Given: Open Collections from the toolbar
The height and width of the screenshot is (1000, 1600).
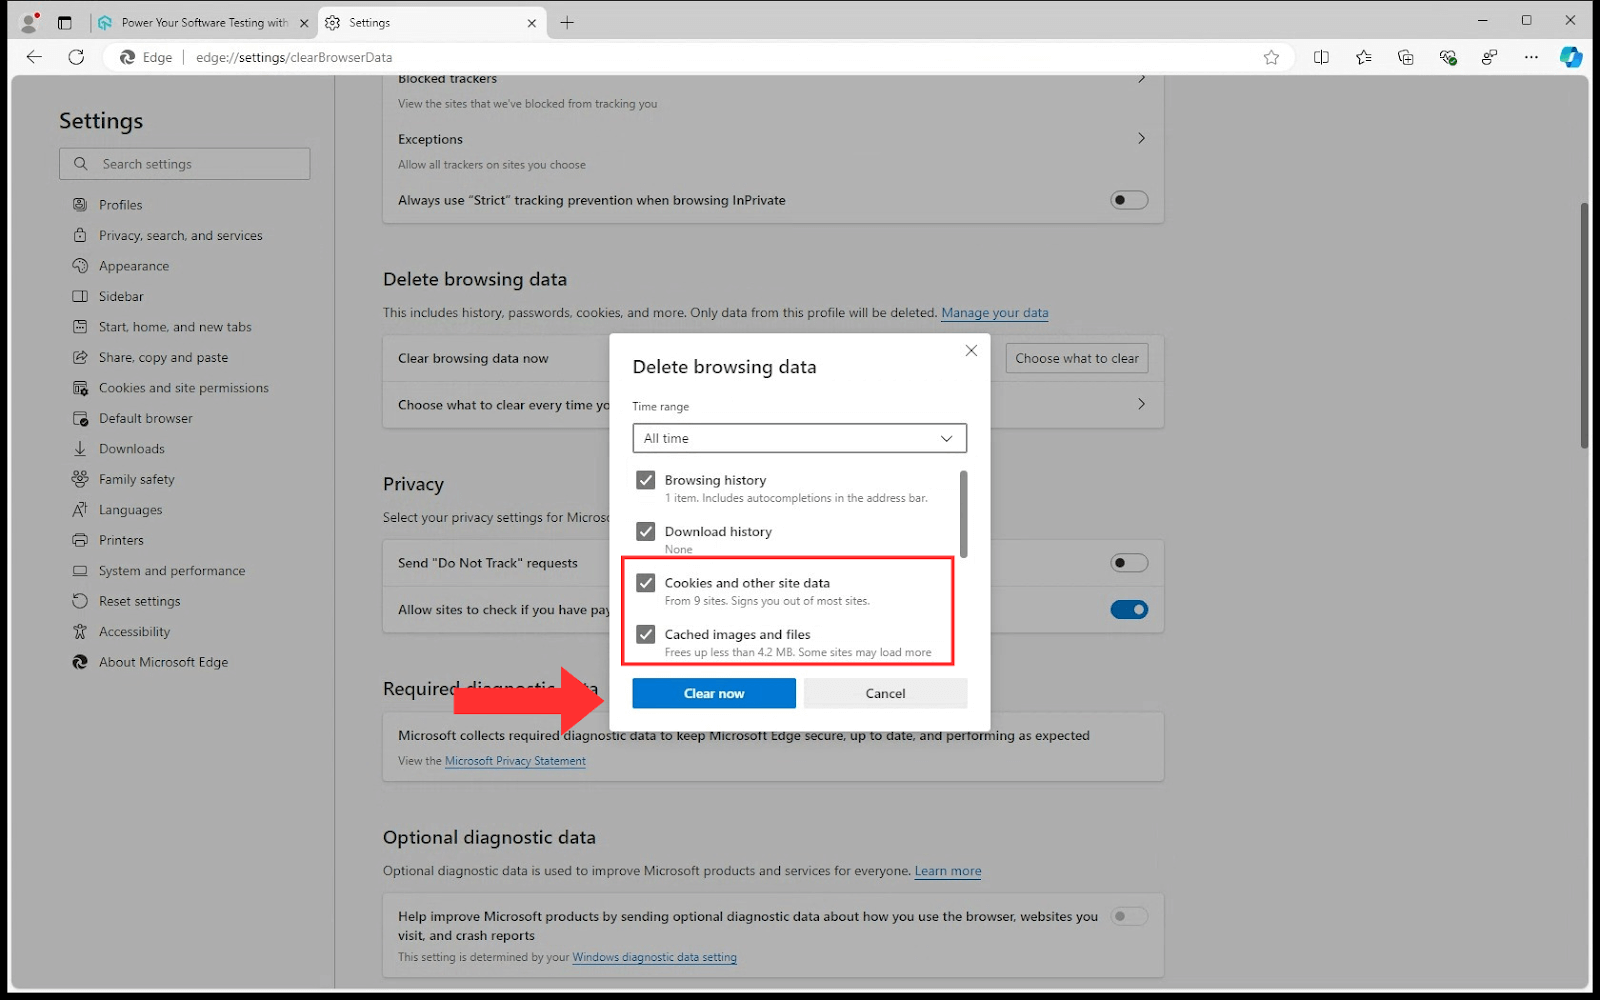Looking at the screenshot, I should pos(1405,57).
